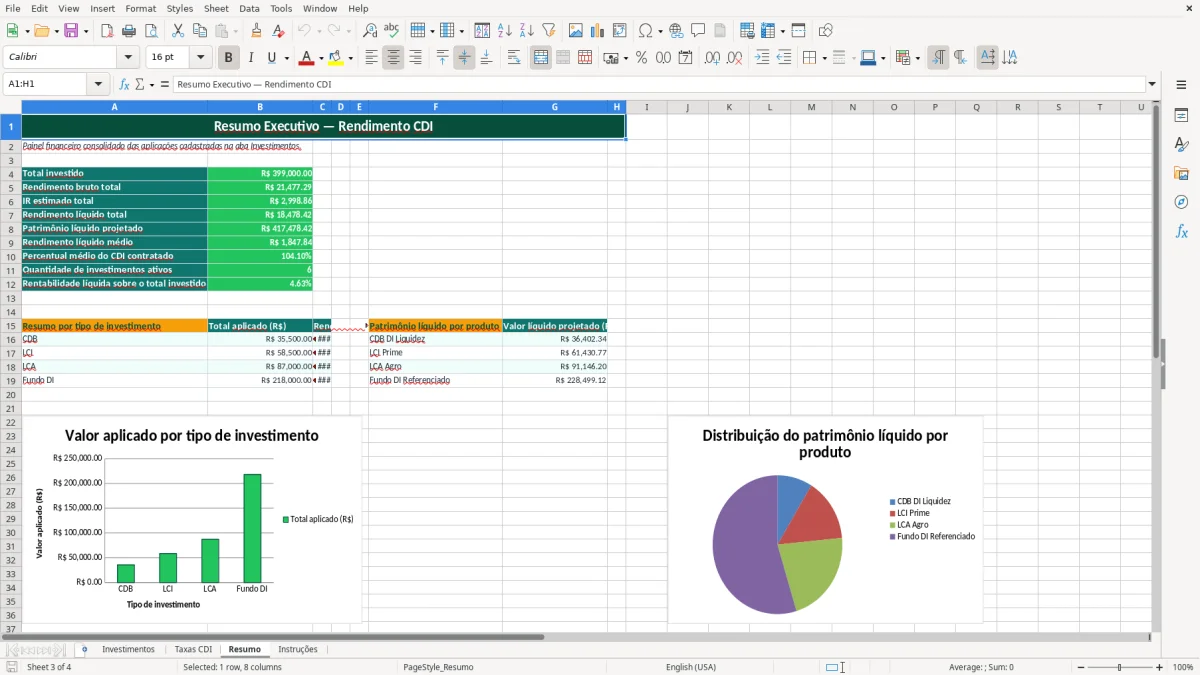The image size is (1200, 675).
Task: Open the sidebar Gallery icon
Action: tap(1181, 173)
